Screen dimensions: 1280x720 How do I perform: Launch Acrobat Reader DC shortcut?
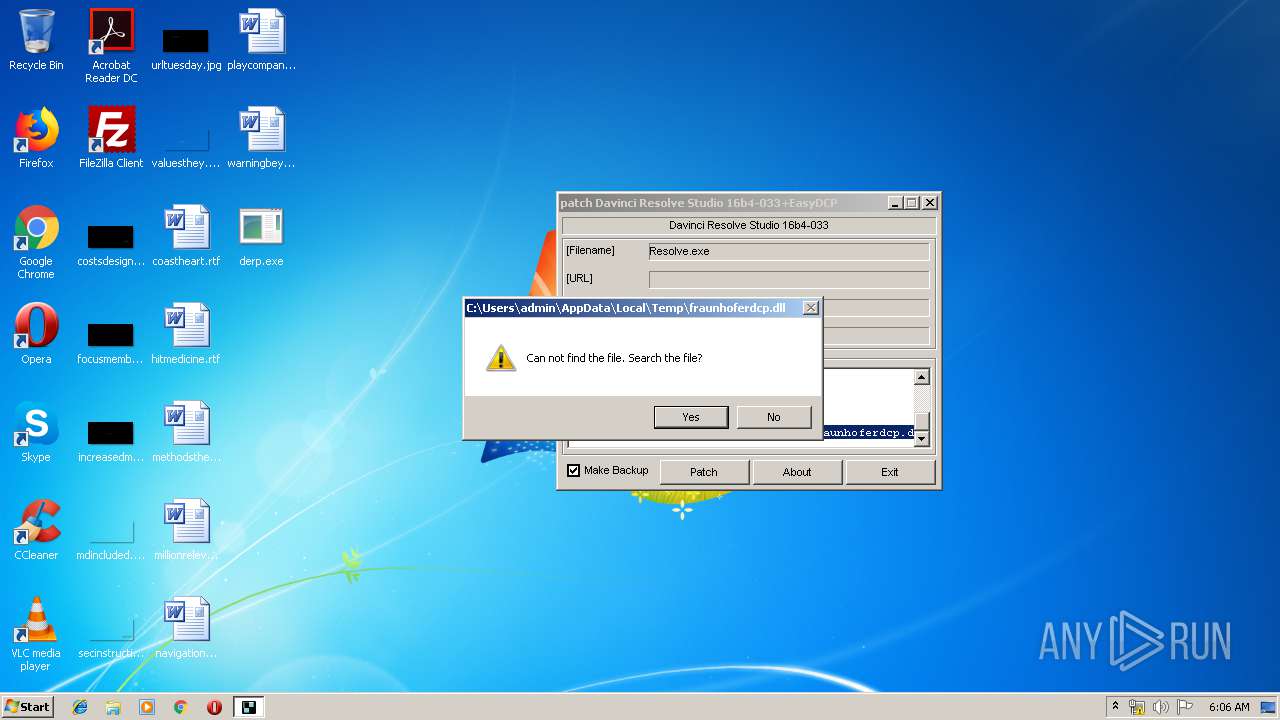pos(111,46)
